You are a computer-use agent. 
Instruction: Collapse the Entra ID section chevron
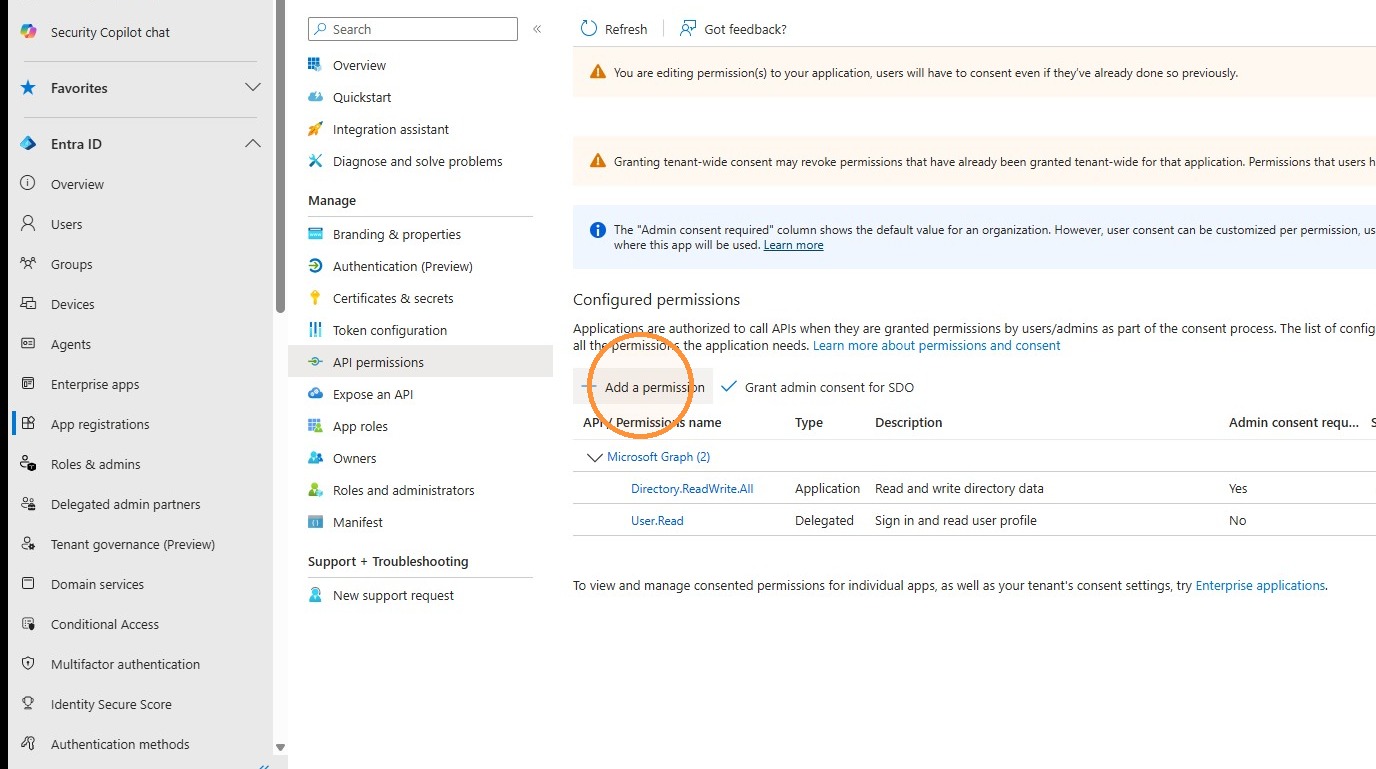coord(253,144)
